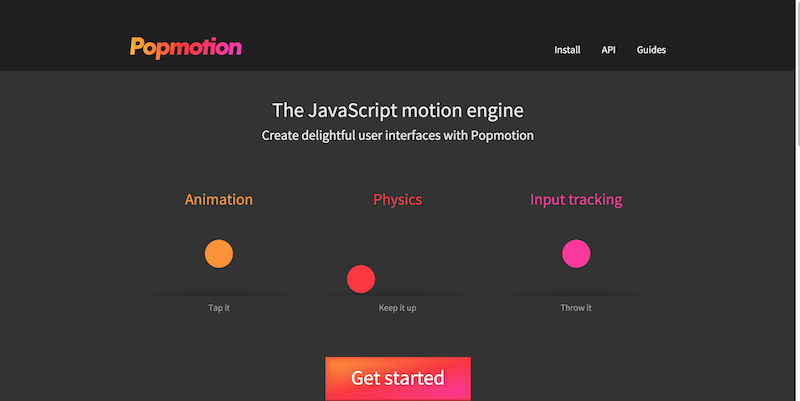Click "The JavaScript motion engine" headline
The height and width of the screenshot is (401, 800).
click(398, 110)
